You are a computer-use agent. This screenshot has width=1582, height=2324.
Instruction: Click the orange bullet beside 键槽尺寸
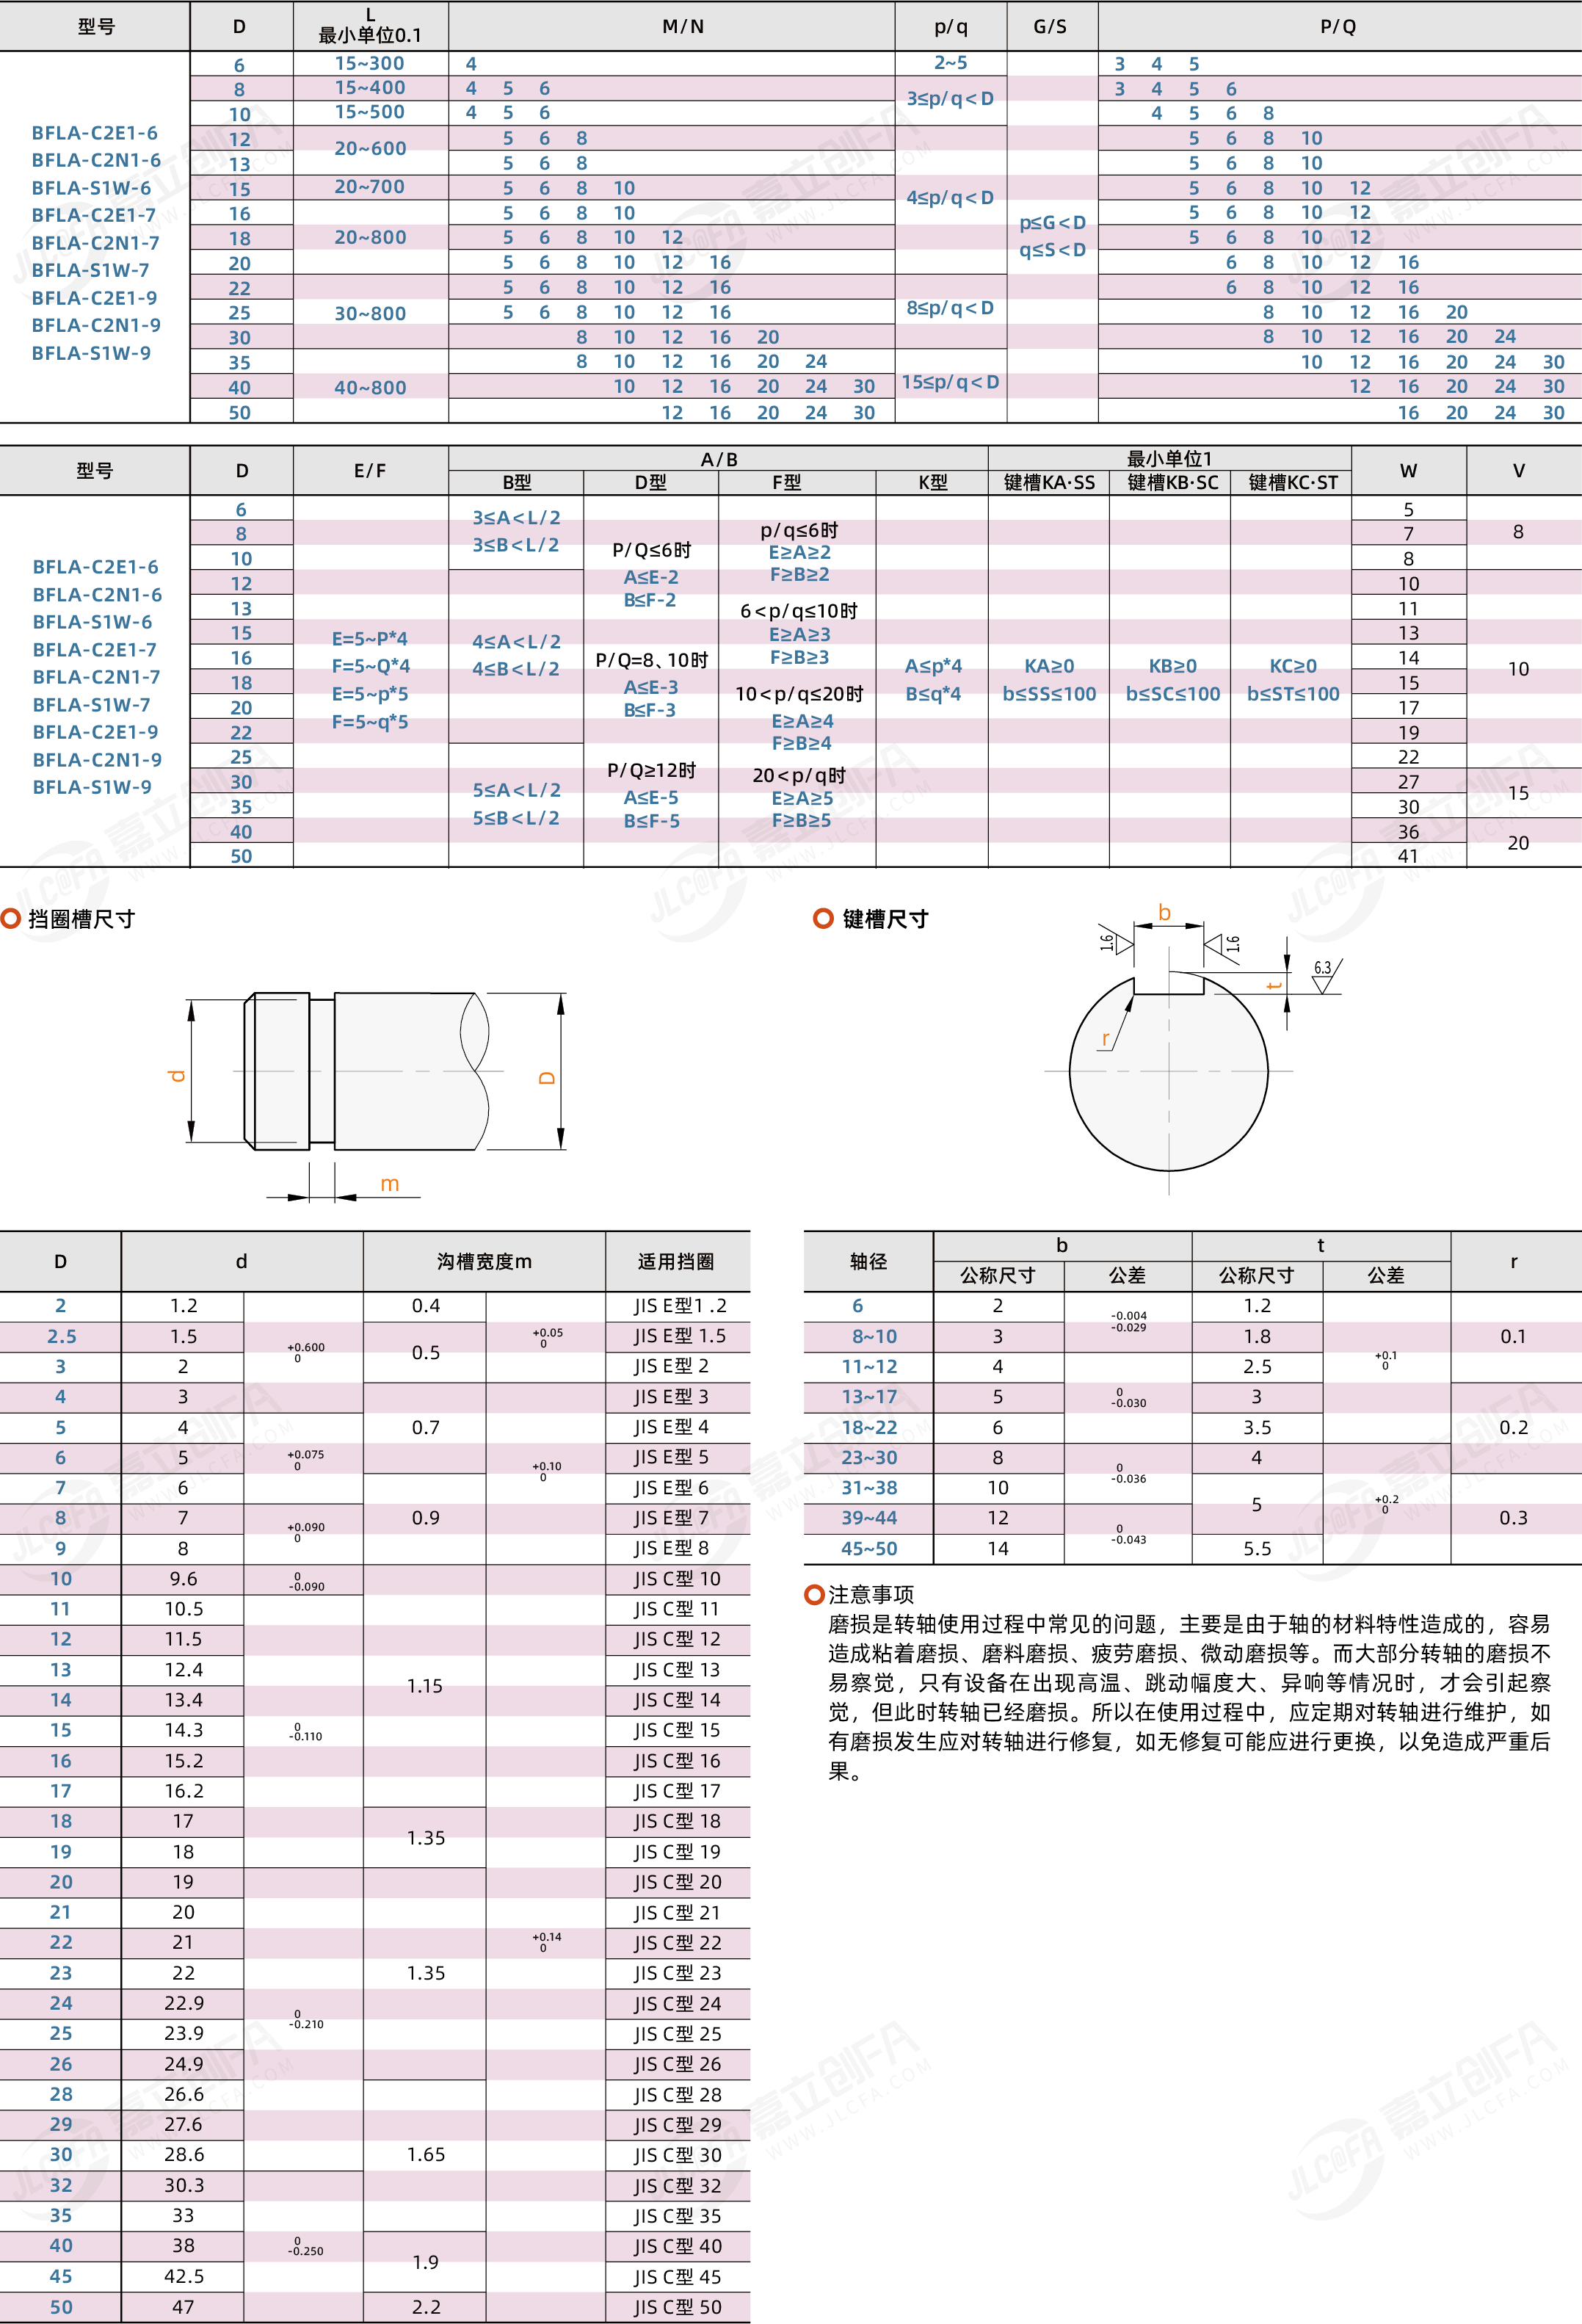click(823, 918)
